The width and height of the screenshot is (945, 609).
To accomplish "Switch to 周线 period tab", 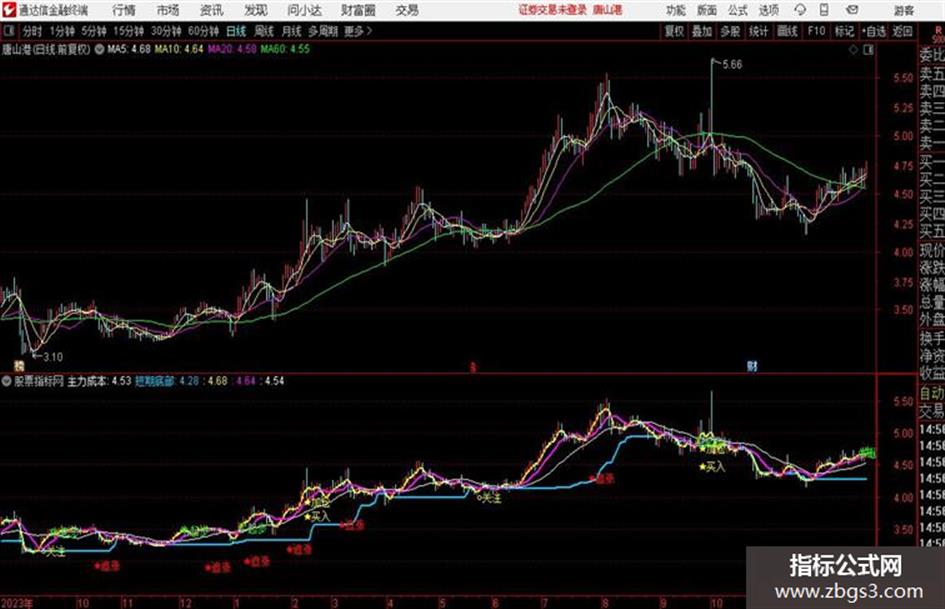I will click(264, 31).
